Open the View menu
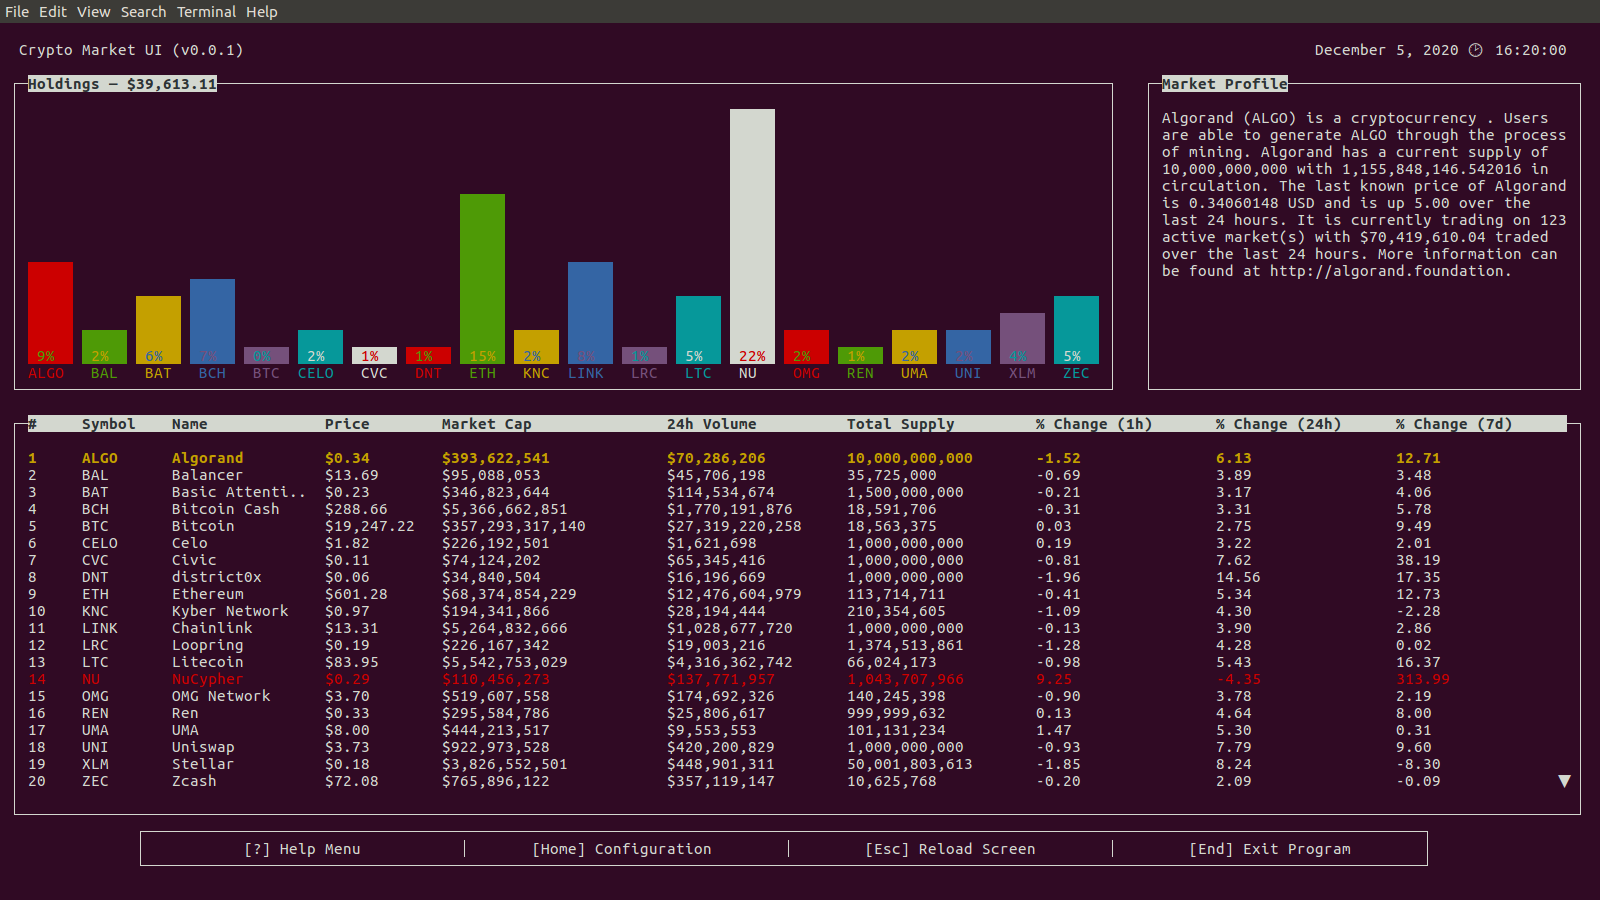Viewport: 1600px width, 900px height. [x=93, y=12]
